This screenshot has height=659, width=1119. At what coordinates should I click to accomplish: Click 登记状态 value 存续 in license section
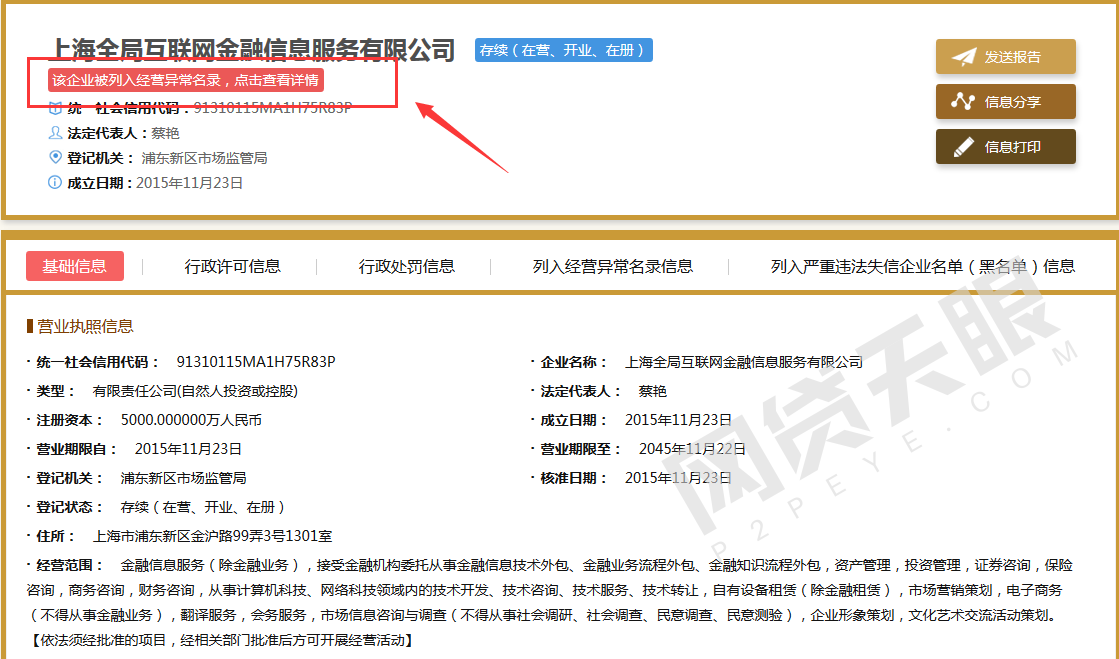pos(203,507)
